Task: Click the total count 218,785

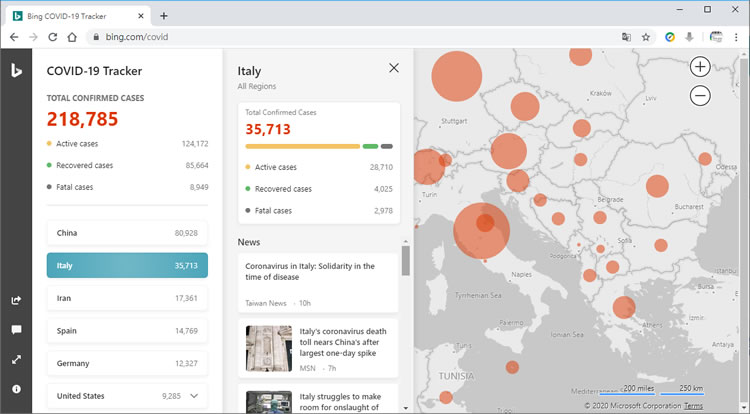Action: click(82, 119)
